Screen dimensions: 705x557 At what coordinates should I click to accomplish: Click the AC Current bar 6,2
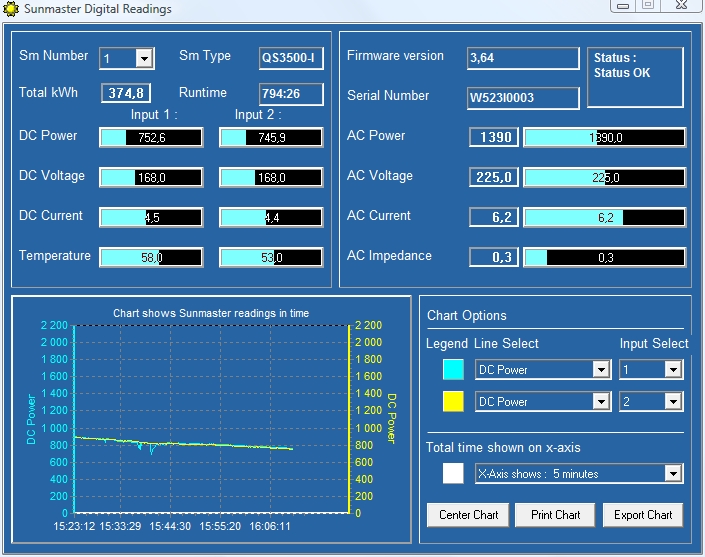click(x=605, y=218)
